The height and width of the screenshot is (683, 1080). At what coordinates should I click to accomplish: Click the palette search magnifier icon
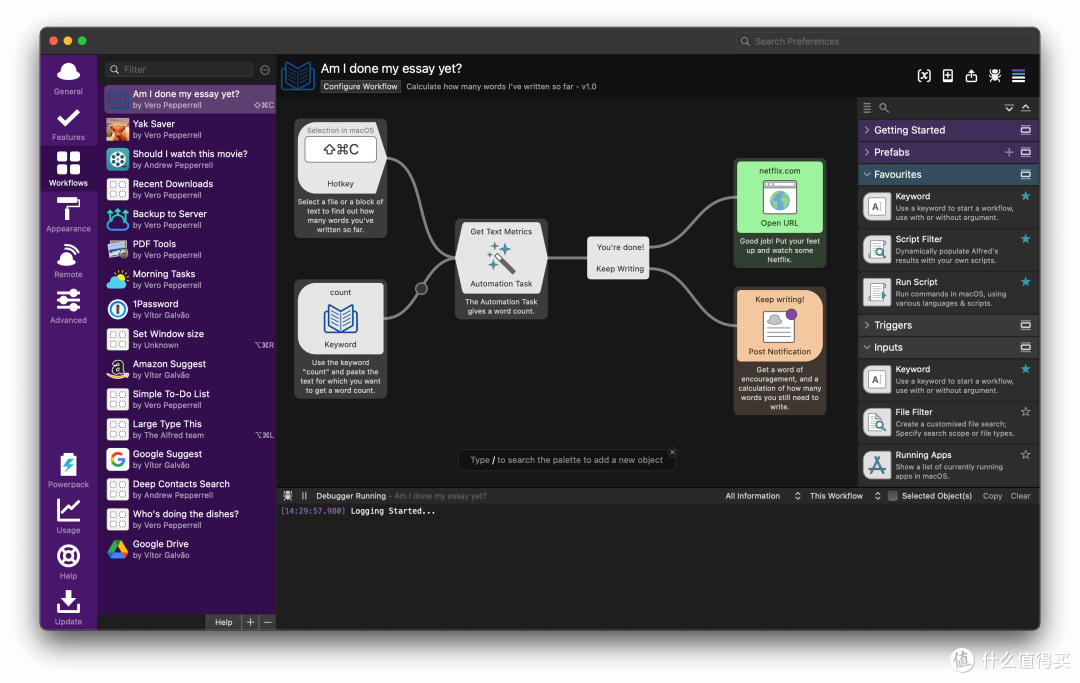click(884, 108)
